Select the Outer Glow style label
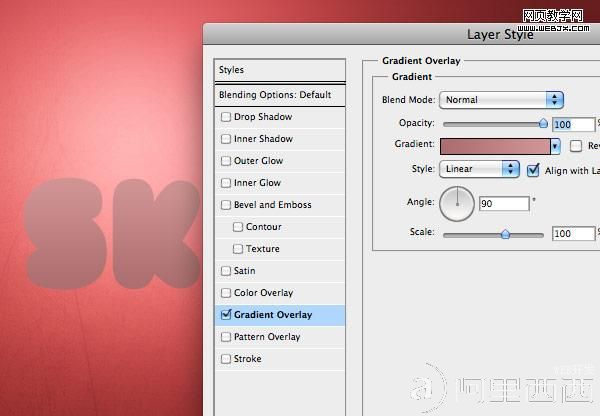This screenshot has width=600, height=416. pos(258,161)
